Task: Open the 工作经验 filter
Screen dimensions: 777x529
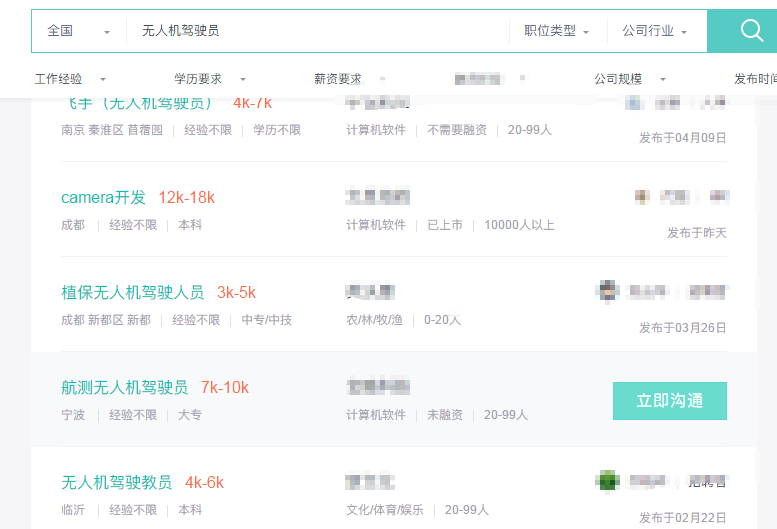Action: tap(70, 79)
